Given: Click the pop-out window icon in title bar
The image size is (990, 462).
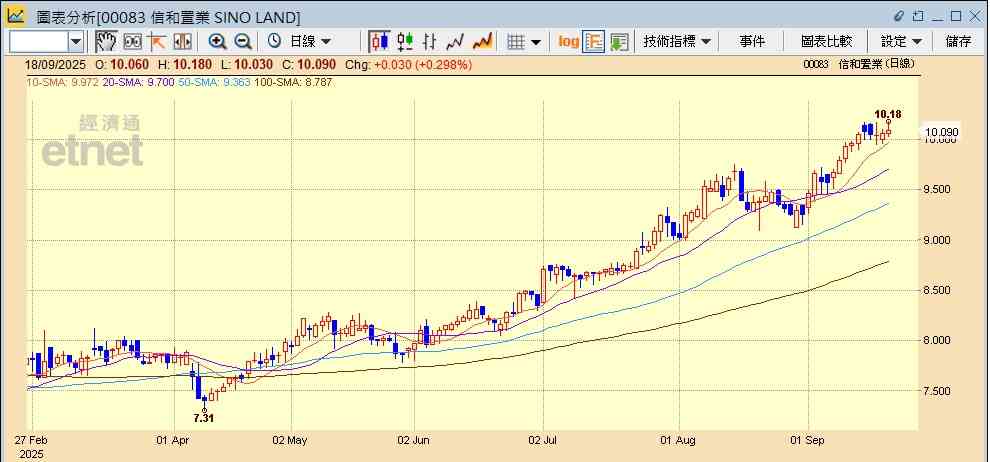Looking at the screenshot, I should coord(918,16).
